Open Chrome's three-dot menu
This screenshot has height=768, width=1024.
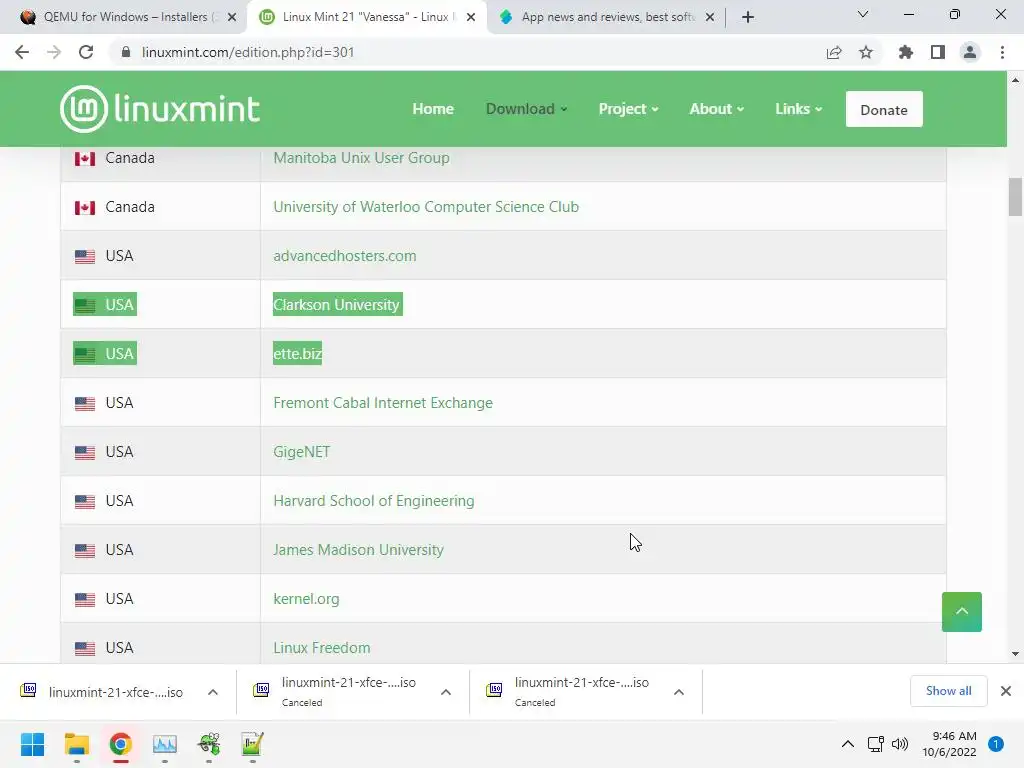[1002, 52]
